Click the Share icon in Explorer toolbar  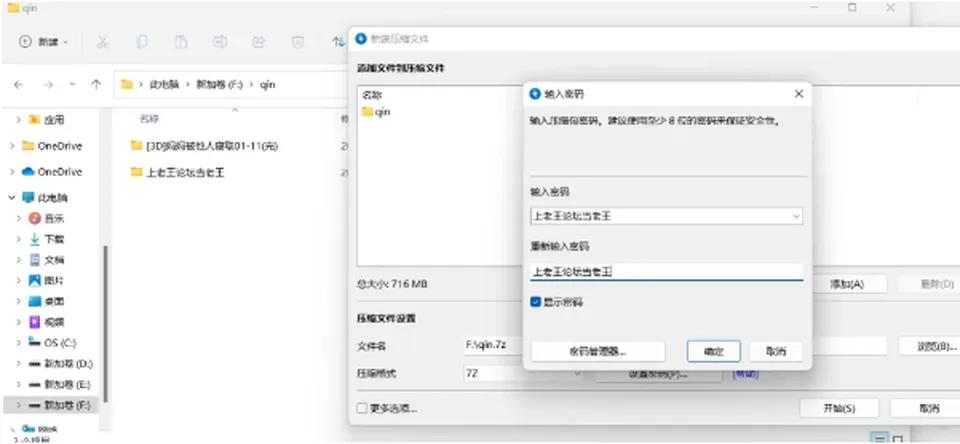(x=258, y=42)
